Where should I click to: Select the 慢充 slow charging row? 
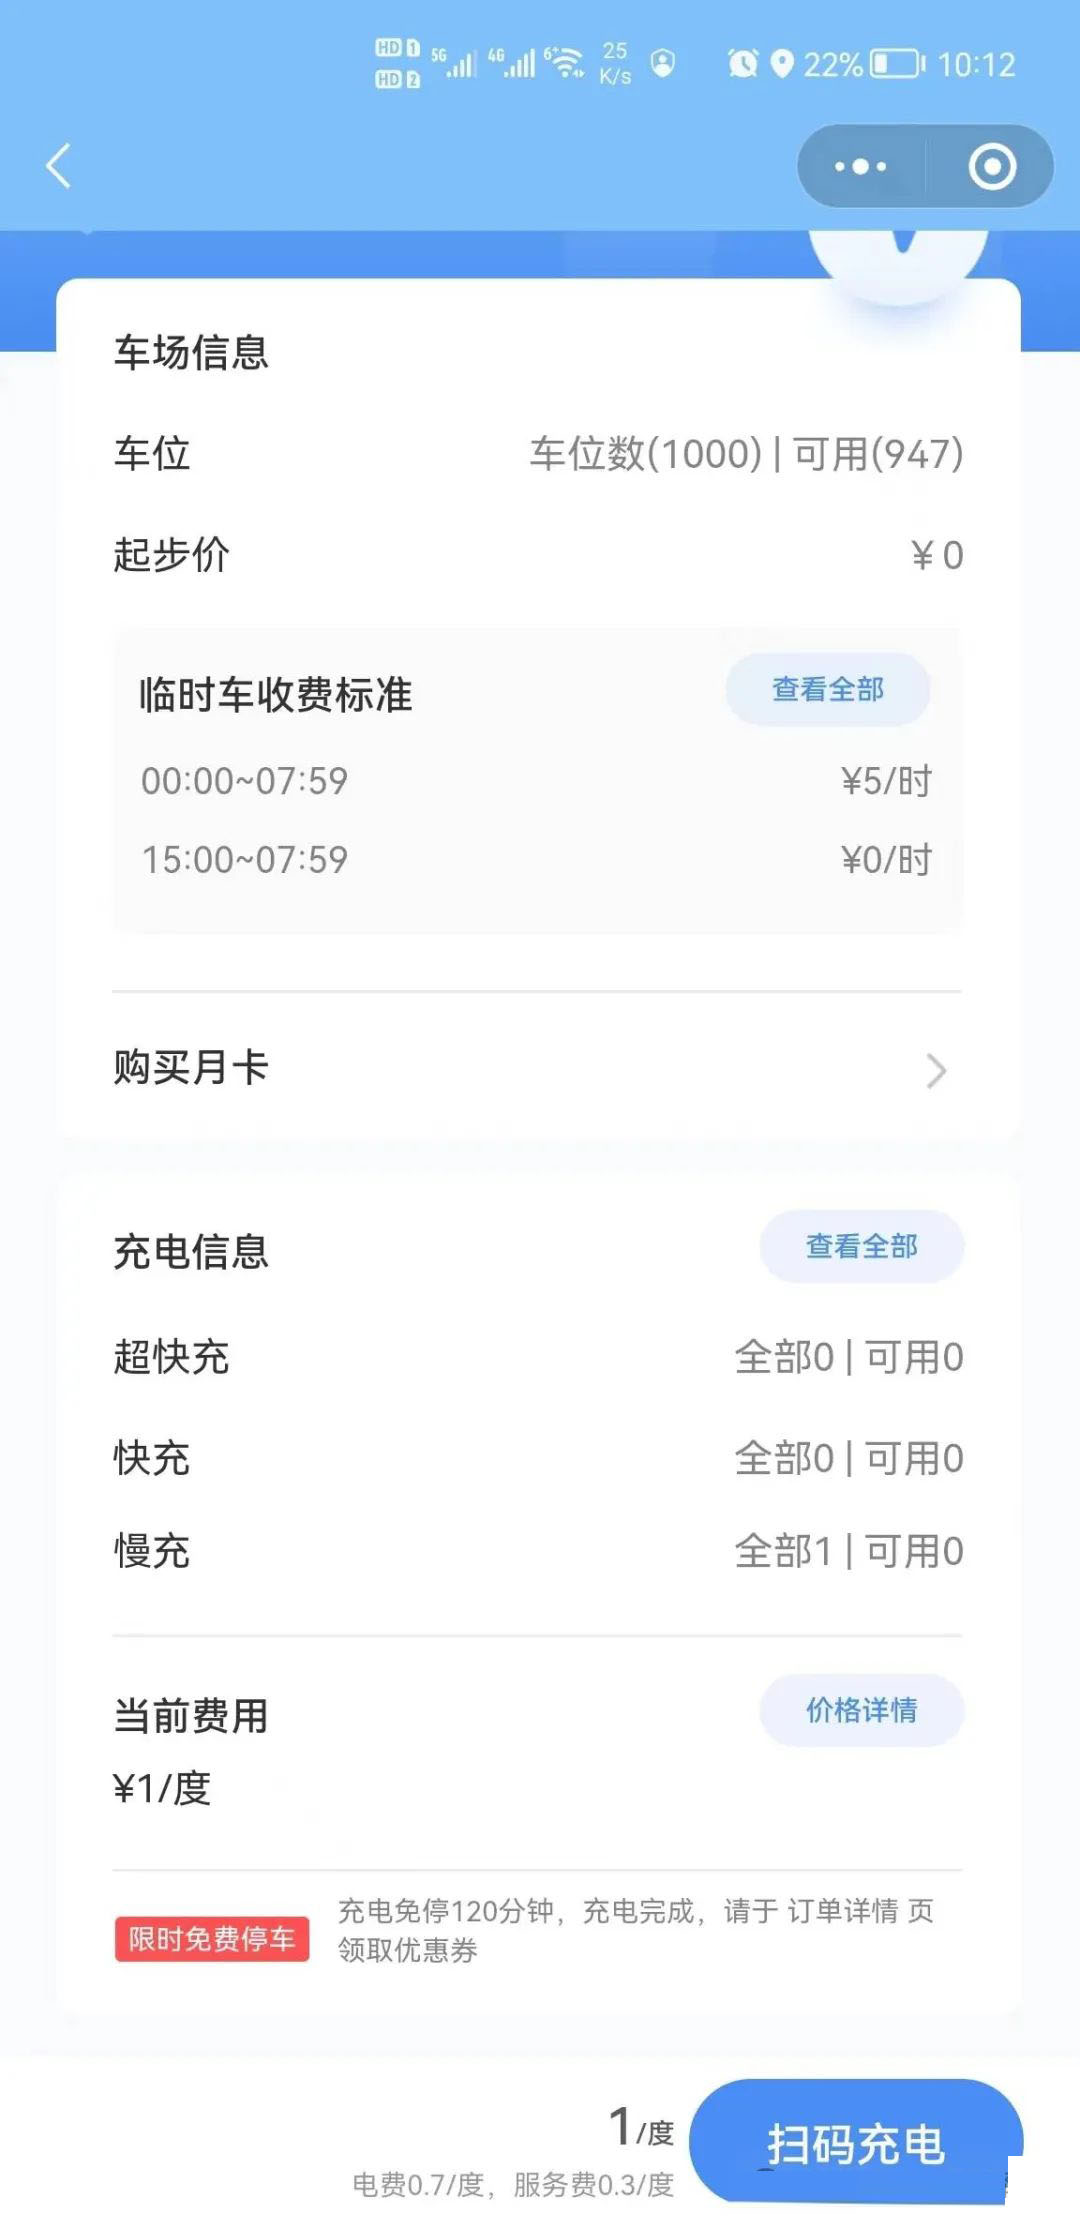point(536,1552)
